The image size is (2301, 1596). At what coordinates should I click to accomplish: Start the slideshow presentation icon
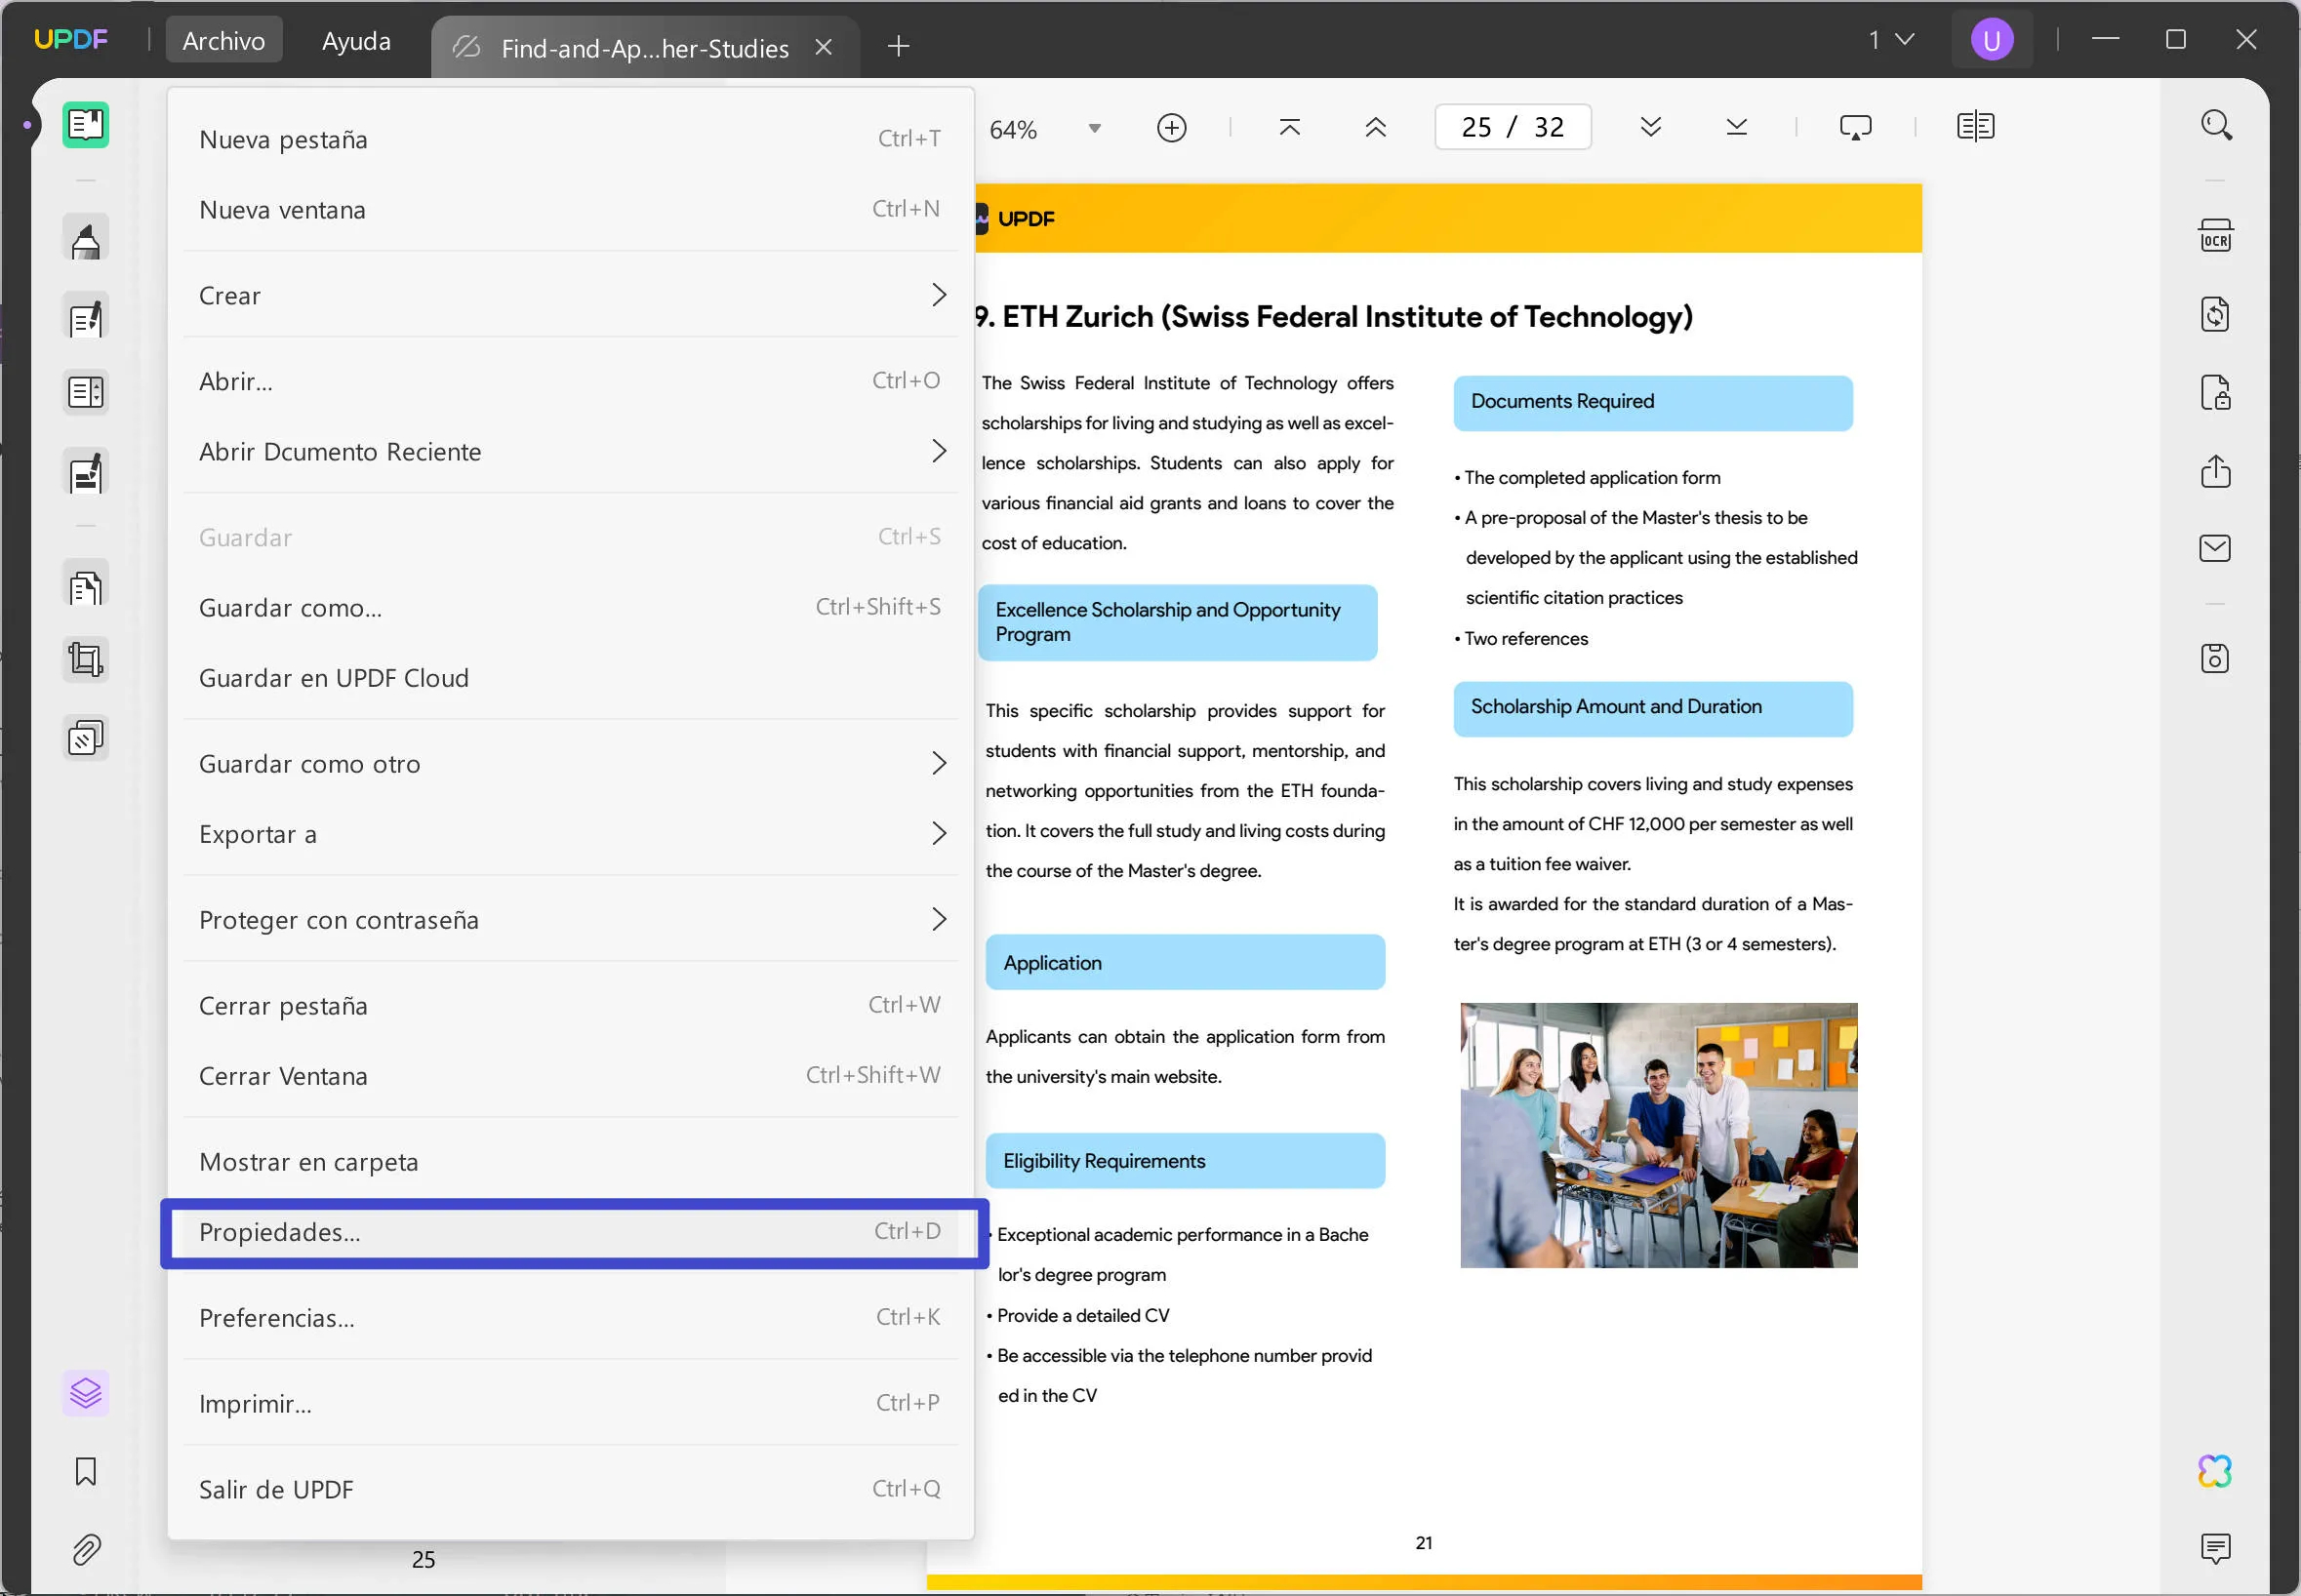pos(1856,127)
